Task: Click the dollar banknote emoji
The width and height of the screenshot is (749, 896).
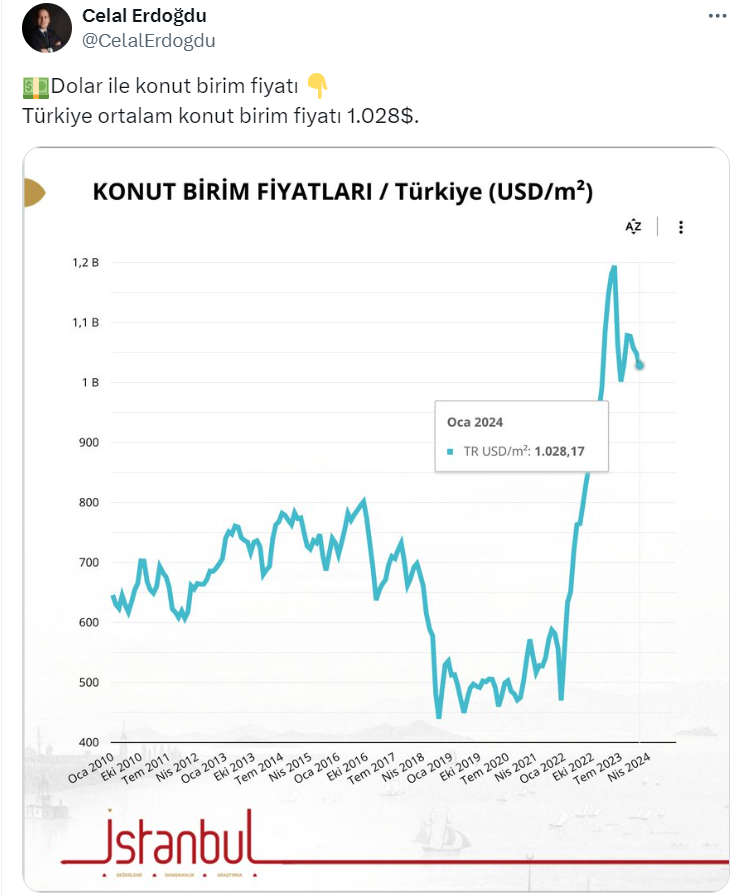Action: coord(34,87)
